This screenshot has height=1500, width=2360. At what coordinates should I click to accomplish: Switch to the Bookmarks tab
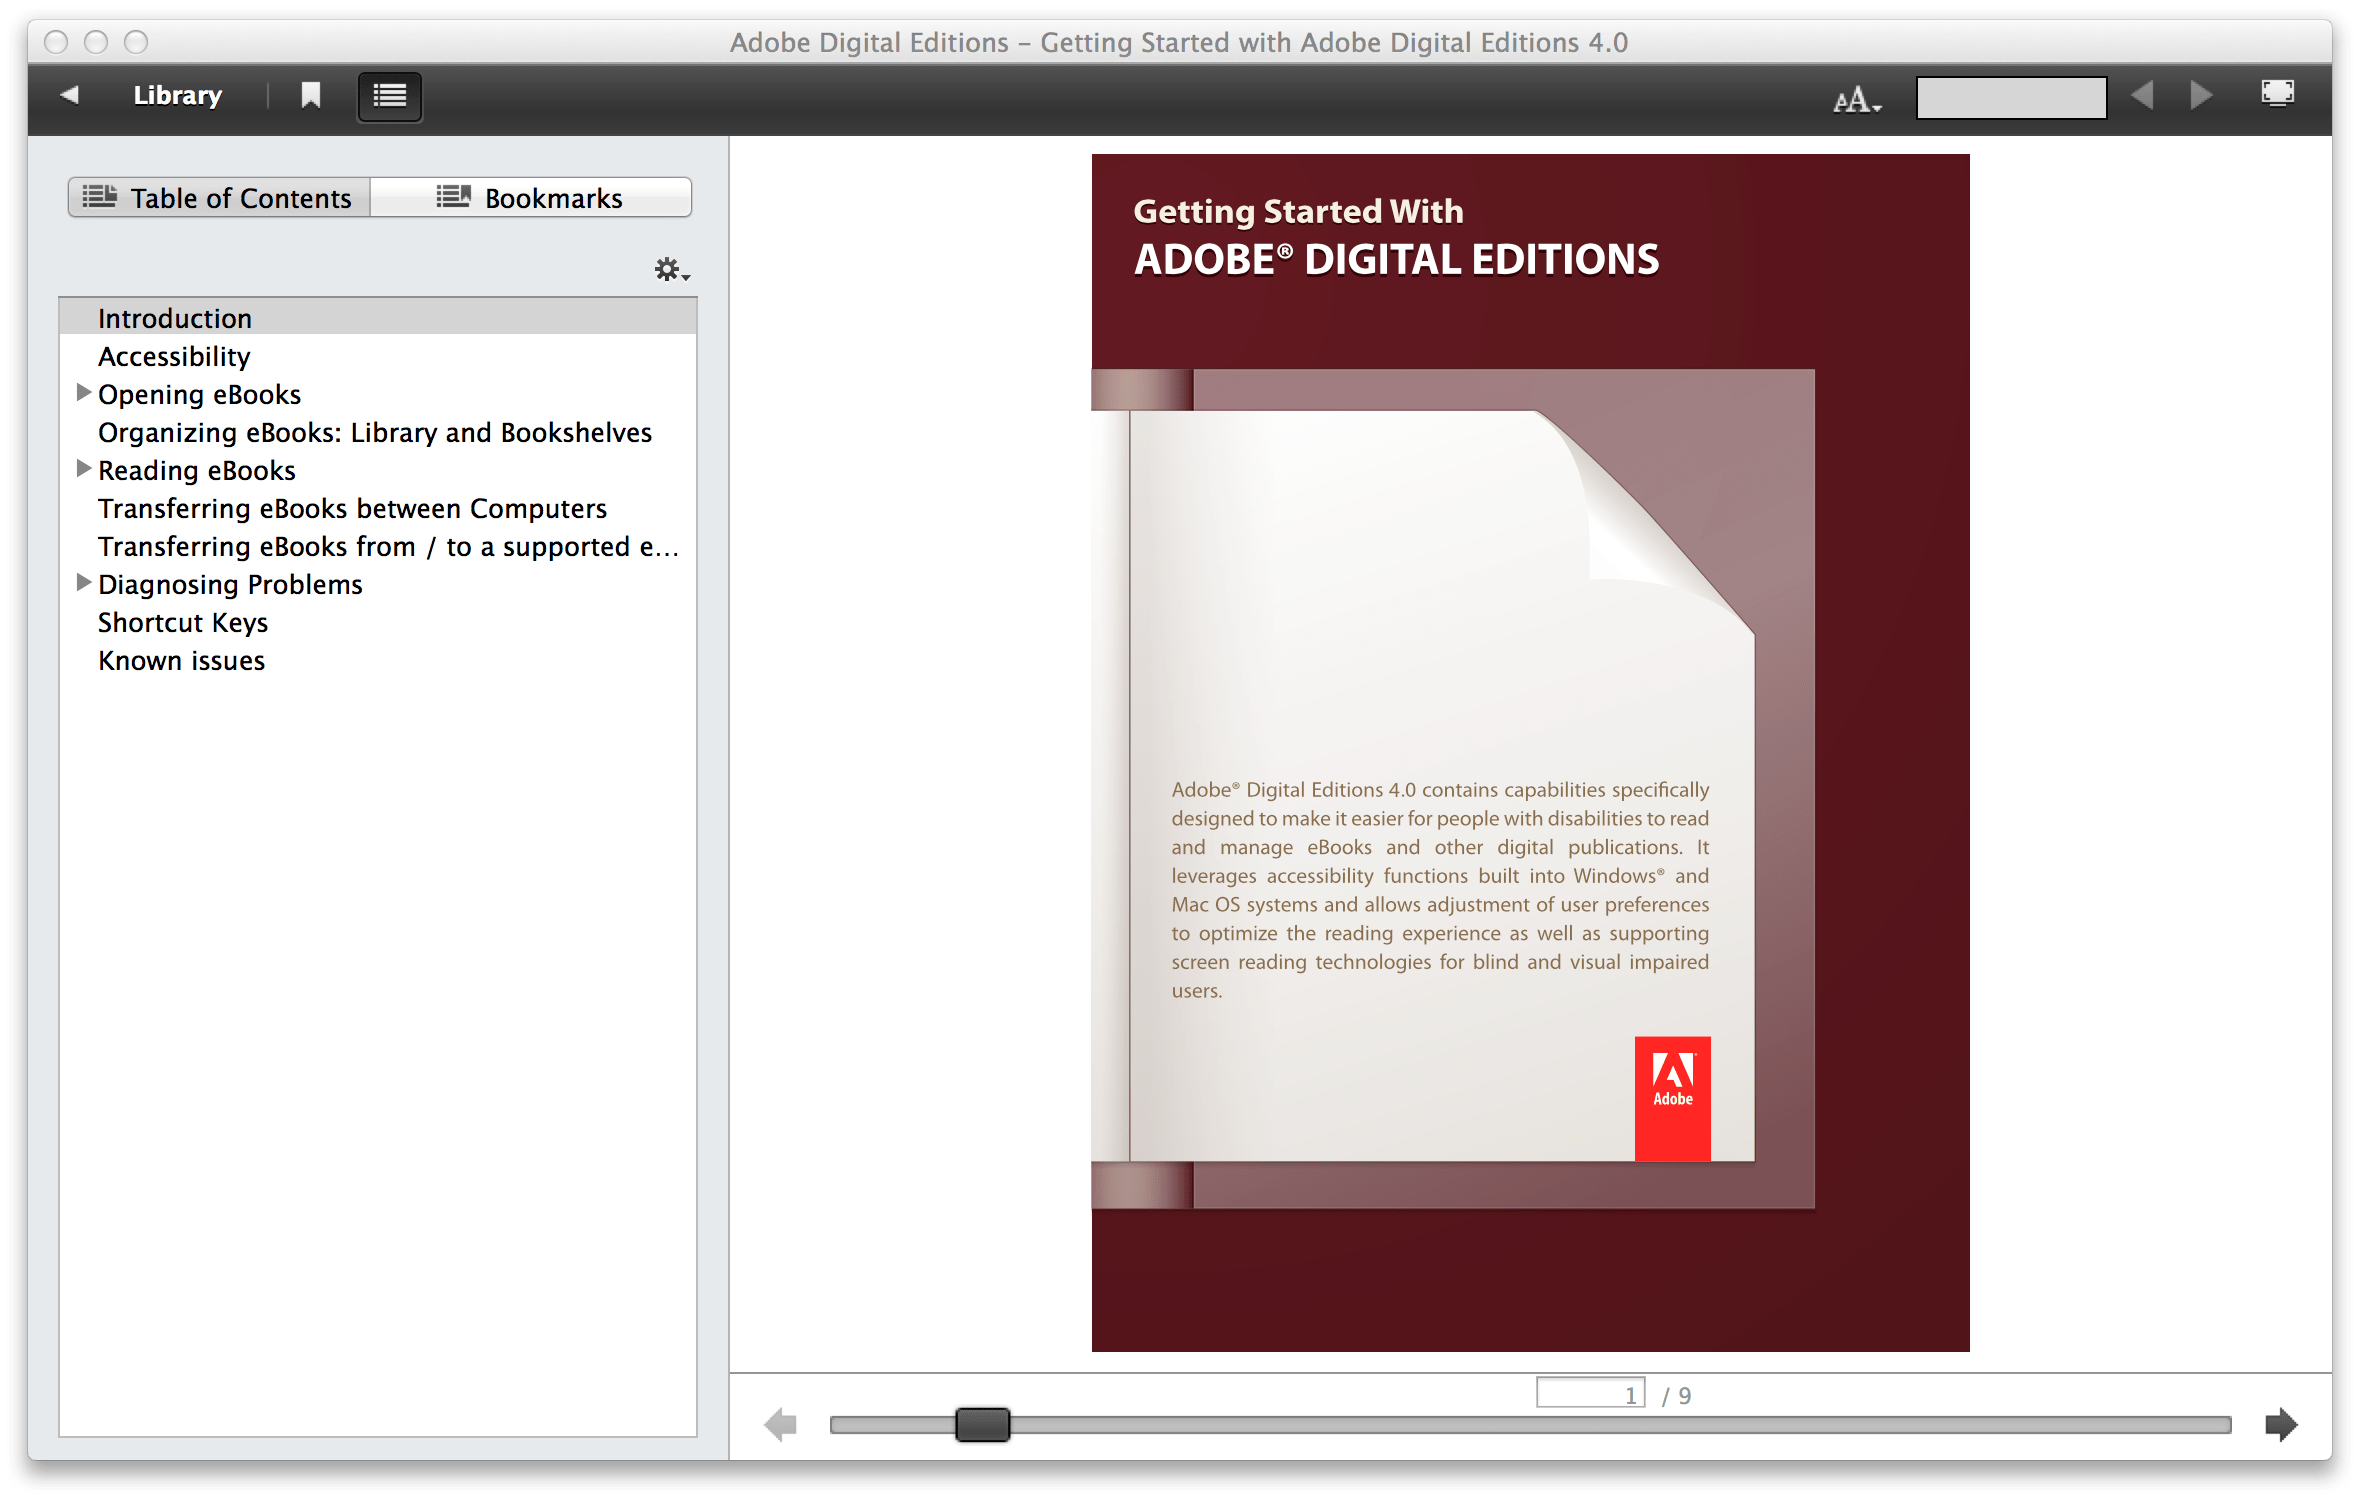(x=531, y=197)
